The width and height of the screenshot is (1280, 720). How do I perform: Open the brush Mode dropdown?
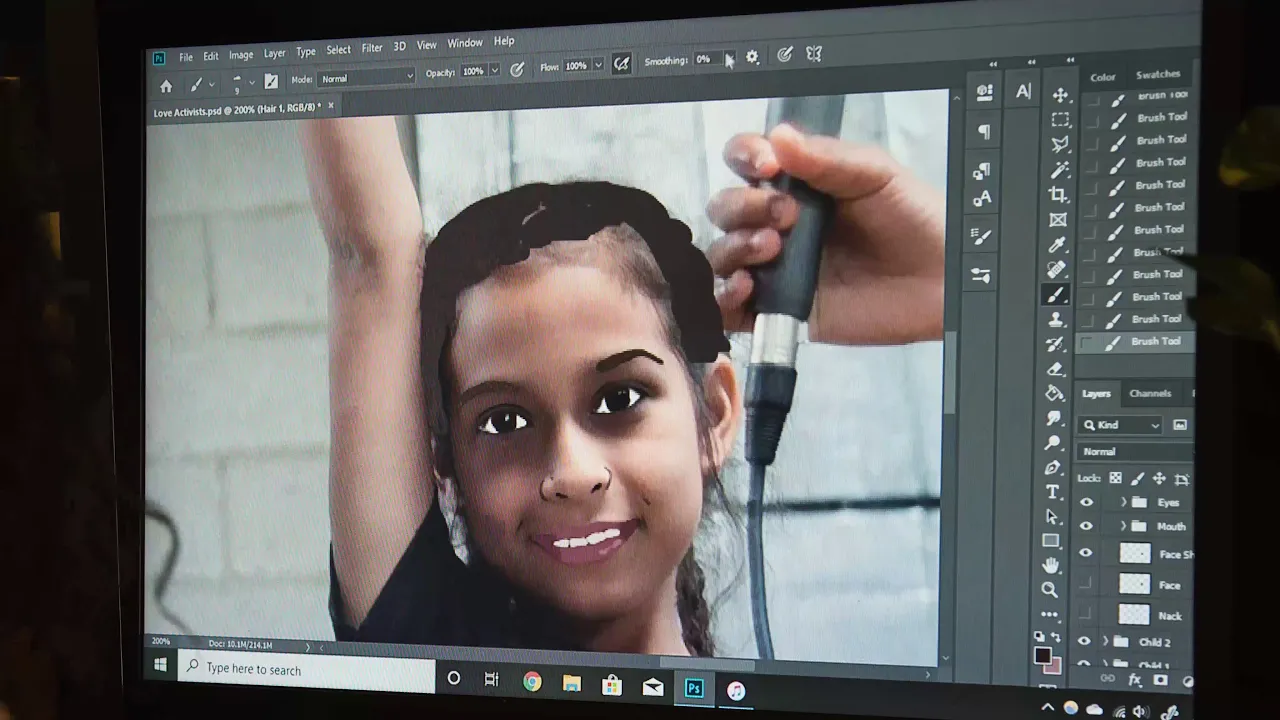[x=367, y=77]
